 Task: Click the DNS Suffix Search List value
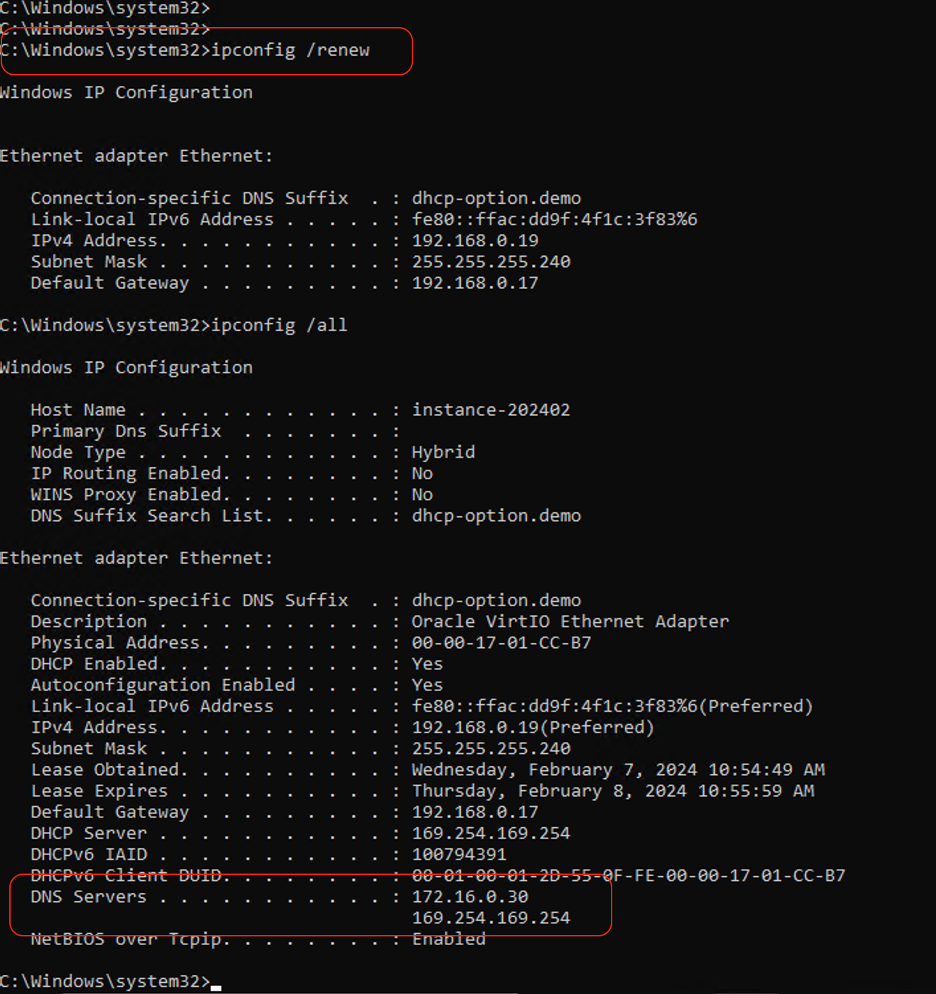[x=496, y=516]
